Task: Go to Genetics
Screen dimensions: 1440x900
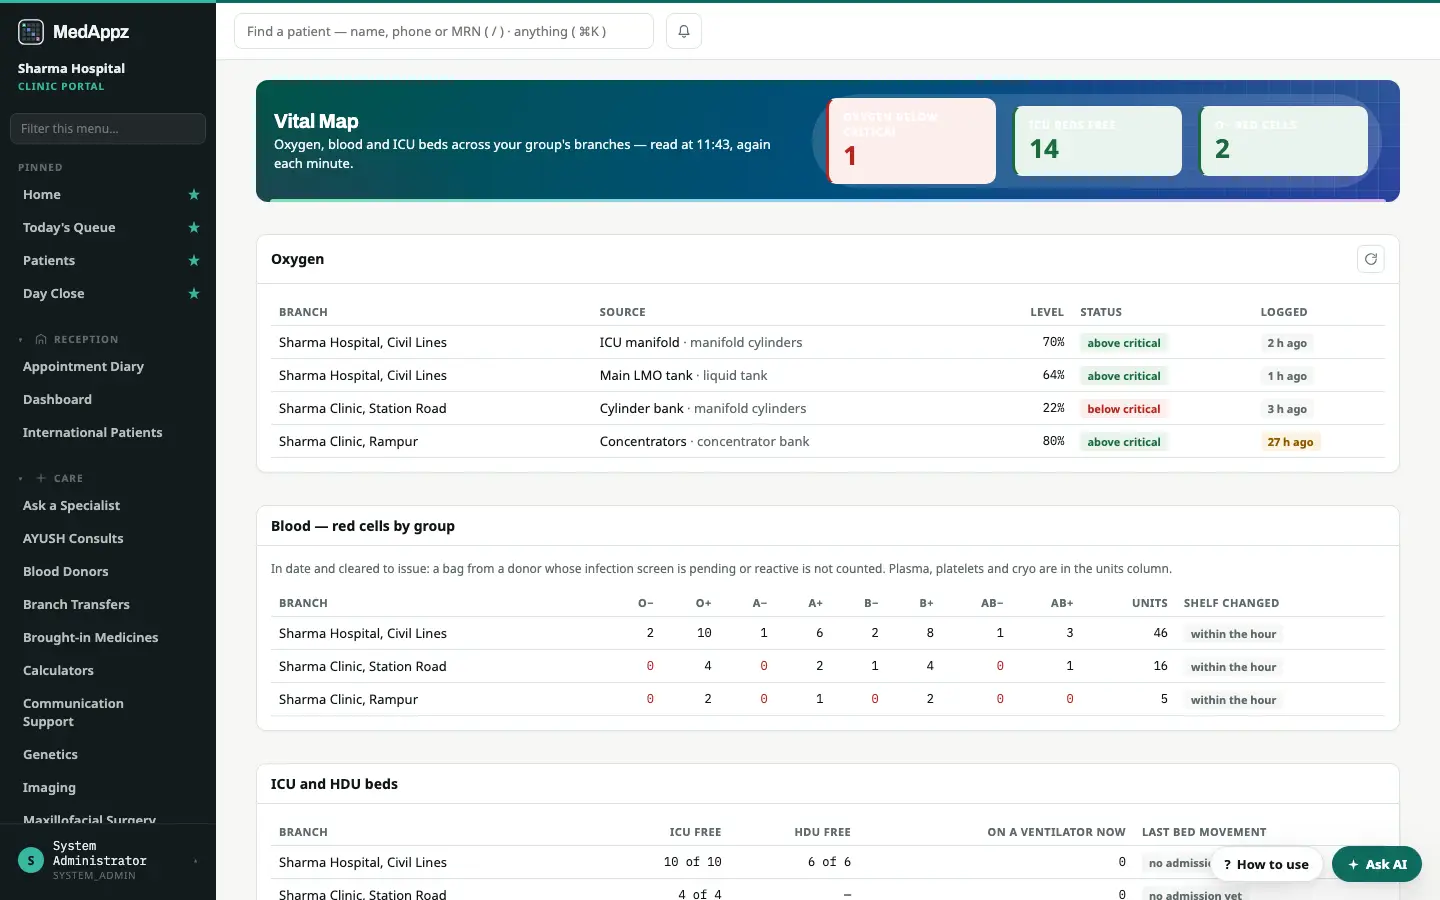Action: (50, 754)
